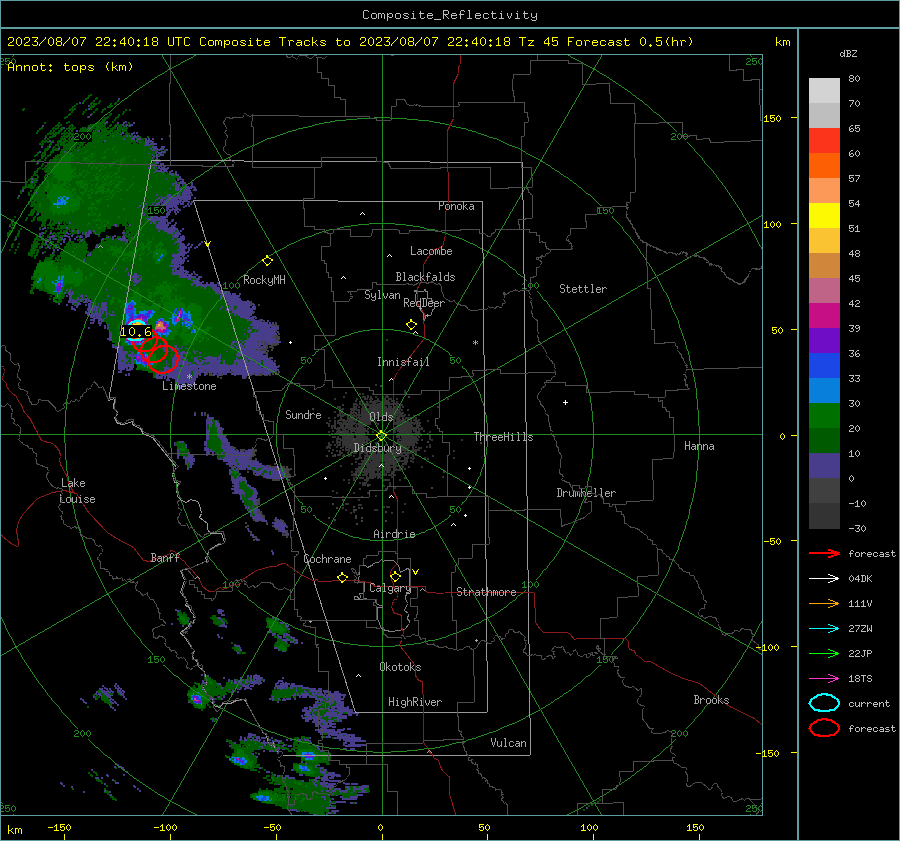This screenshot has width=900, height=841.
Task: Click the Limestone label
Action: click(189, 386)
